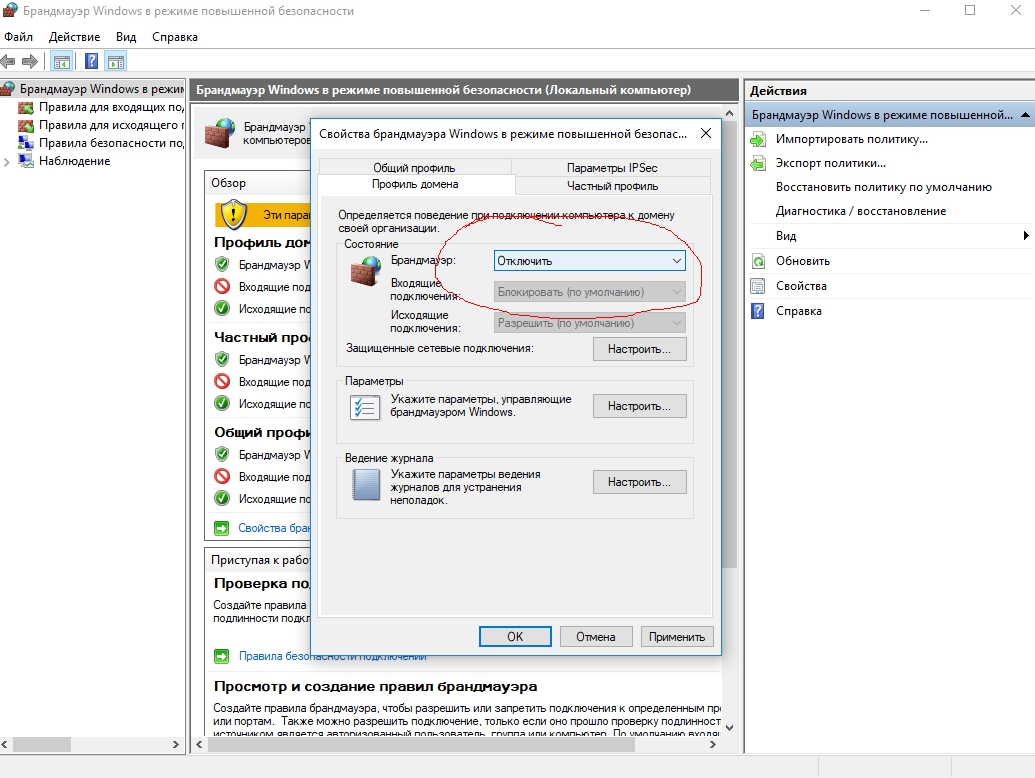Confirm the dialog with OK
The height and width of the screenshot is (778, 1035).
515,637
